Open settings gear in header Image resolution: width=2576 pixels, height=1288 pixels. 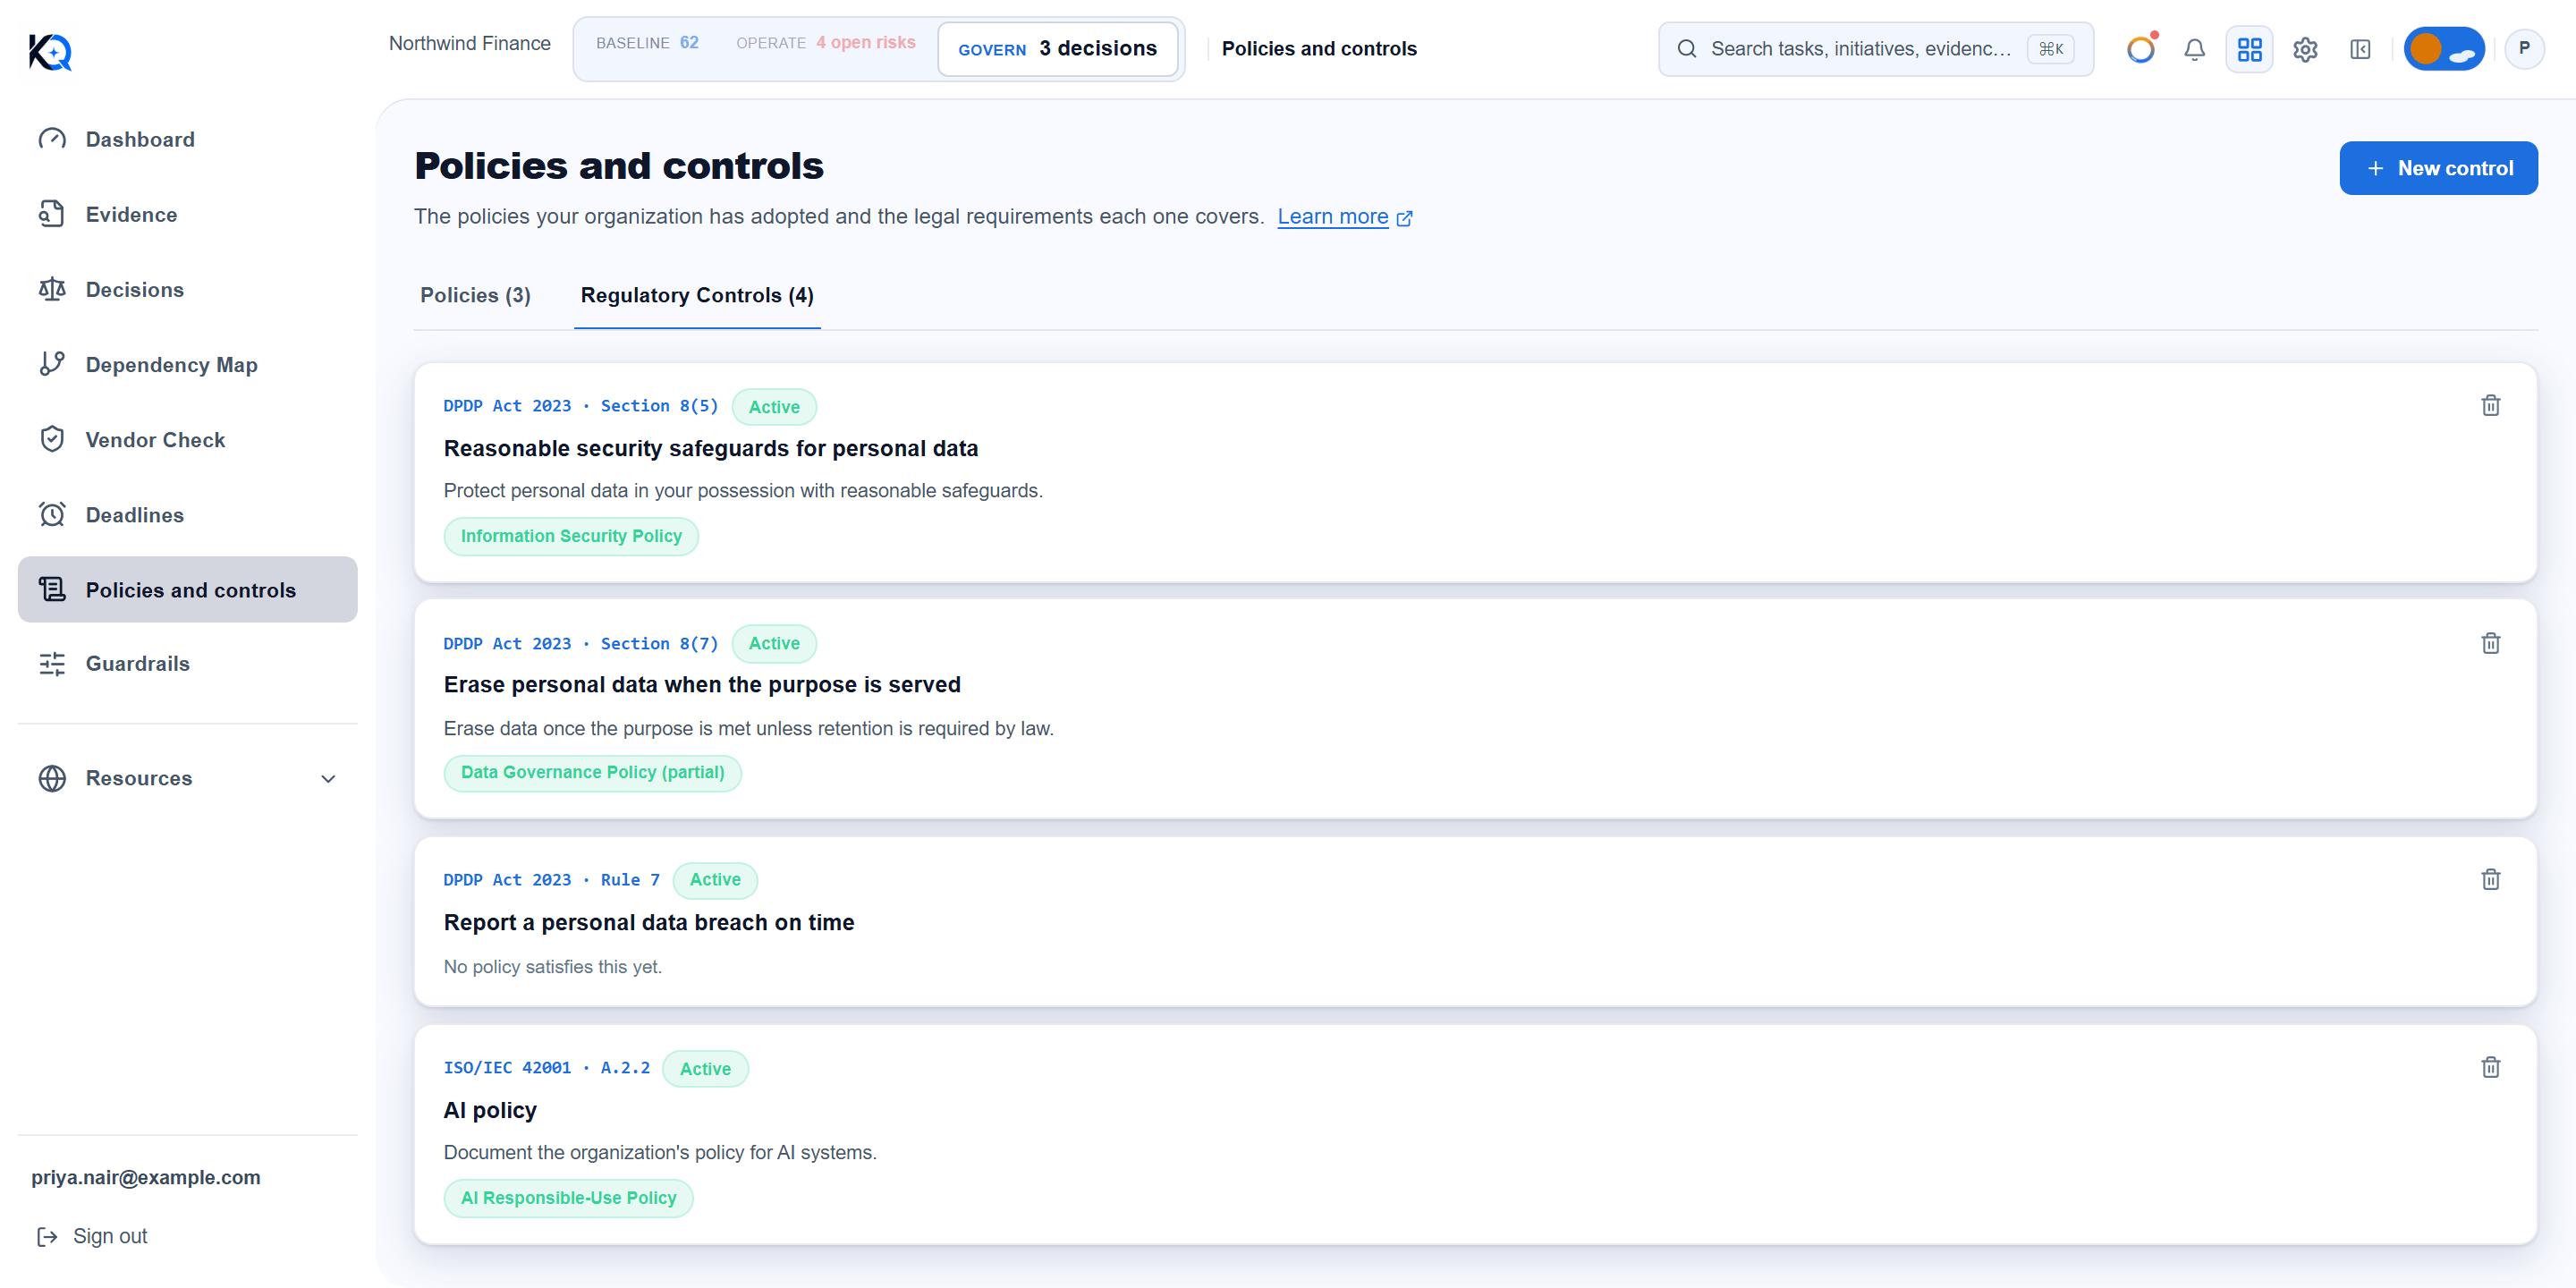[2305, 49]
